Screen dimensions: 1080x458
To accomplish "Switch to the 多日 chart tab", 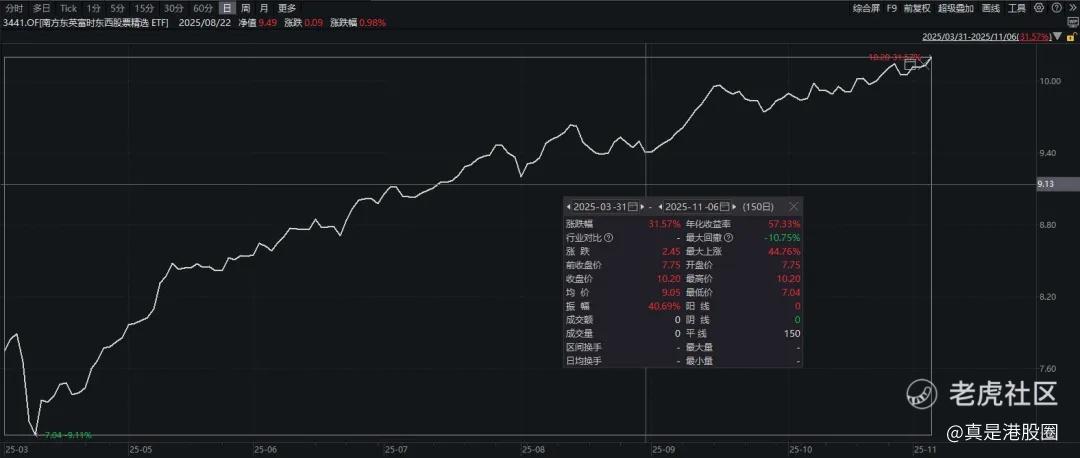I will pyautogui.click(x=41, y=8).
